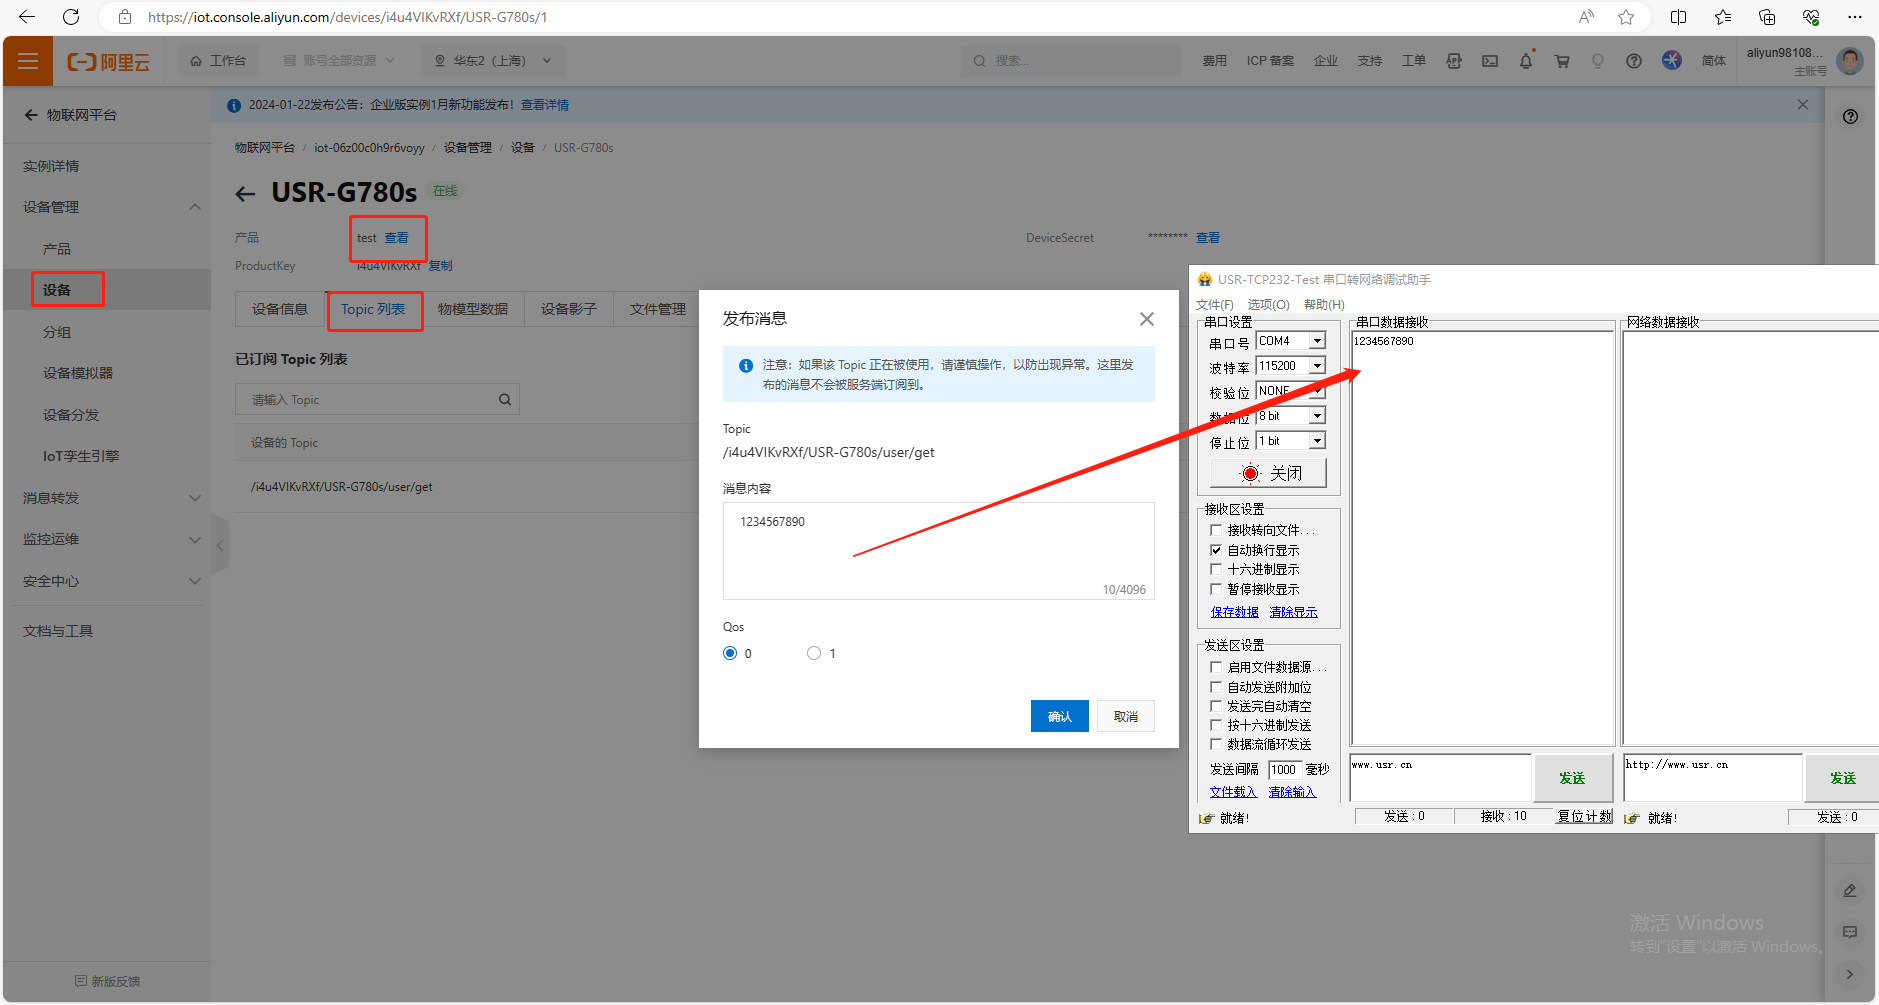Screen dimensions: 1879x1005
Task: Refresh the browser page
Action: [71, 17]
